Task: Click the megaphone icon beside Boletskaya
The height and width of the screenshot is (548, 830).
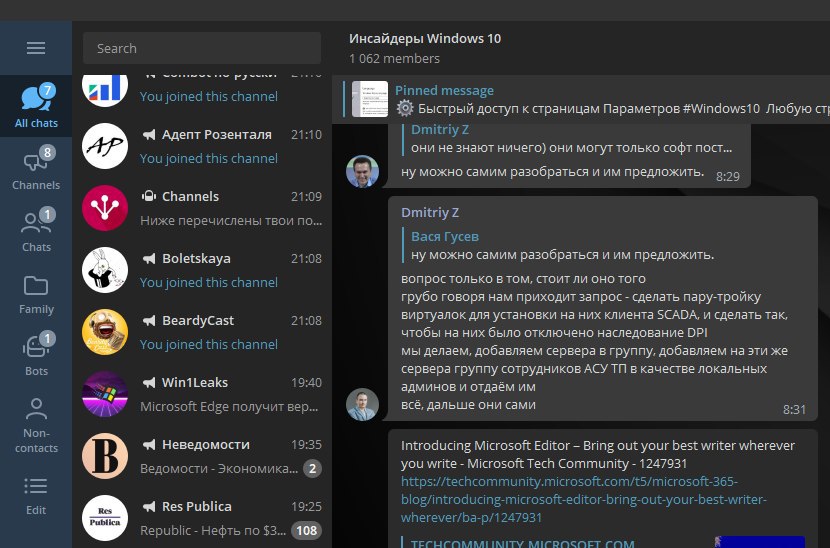Action: pos(149,259)
